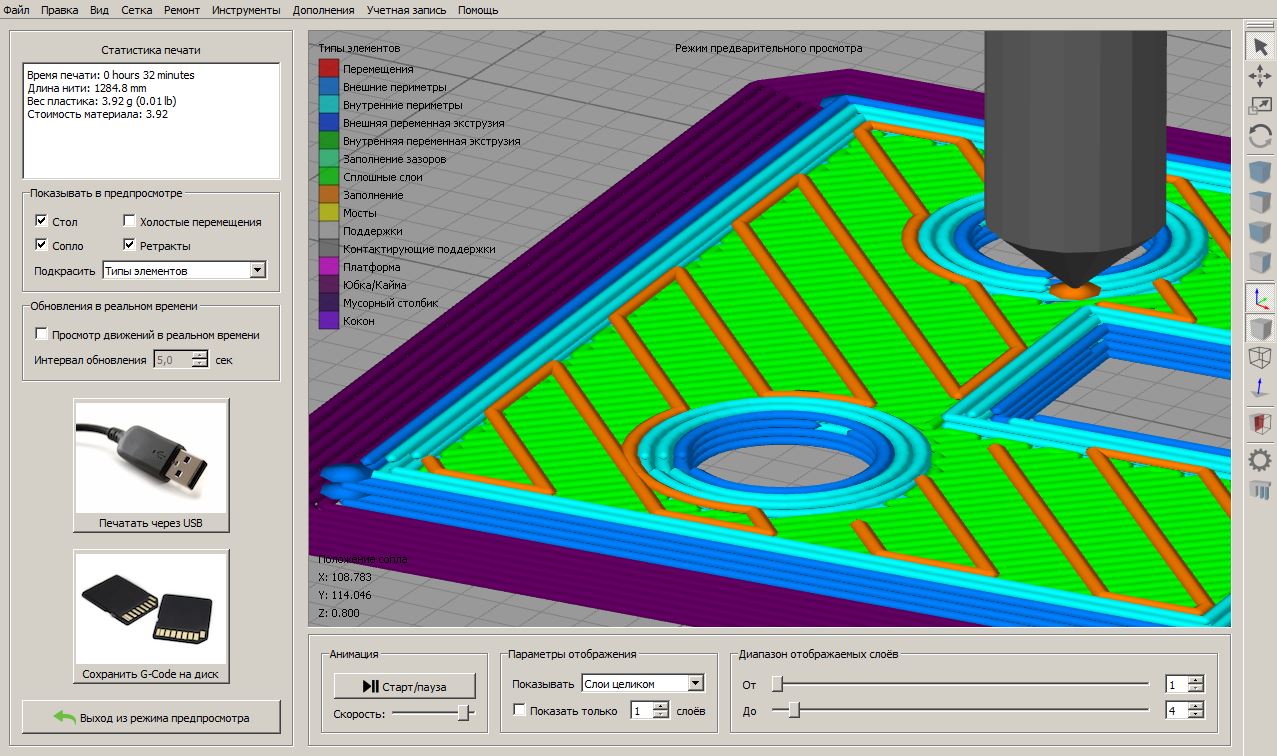Click the Печатать через USB image
1277x756 pixels.
[151, 457]
